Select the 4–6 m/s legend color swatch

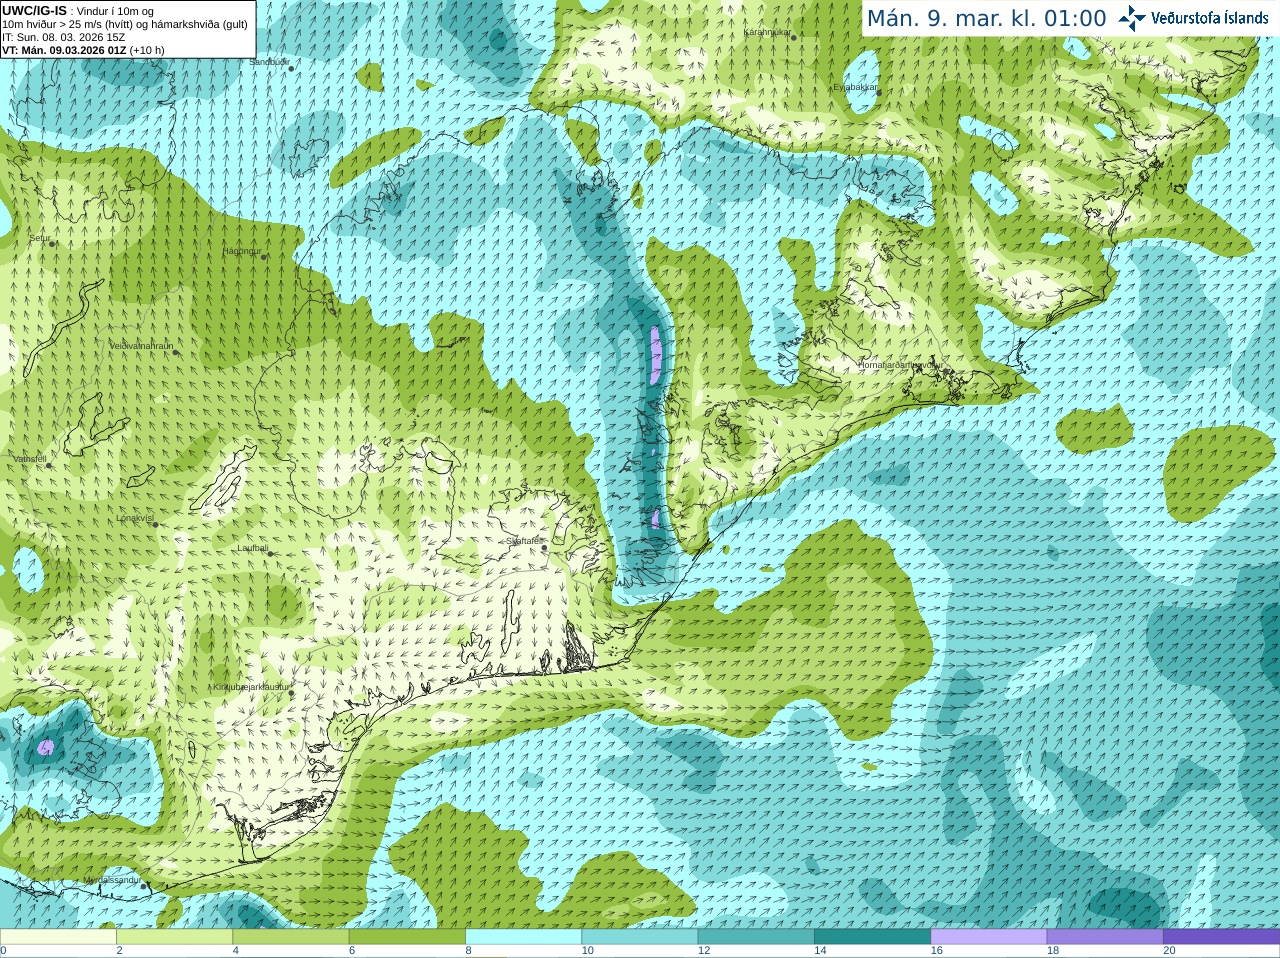click(290, 937)
